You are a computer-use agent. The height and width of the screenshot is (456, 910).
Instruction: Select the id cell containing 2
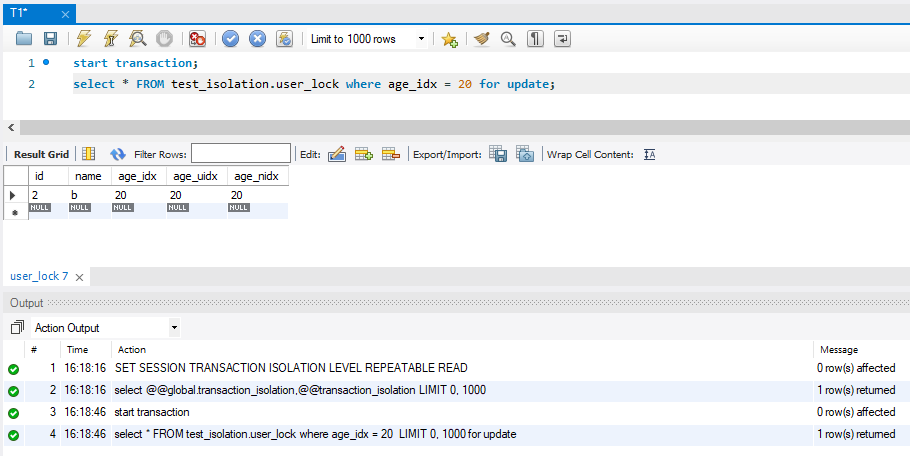click(x=48, y=195)
